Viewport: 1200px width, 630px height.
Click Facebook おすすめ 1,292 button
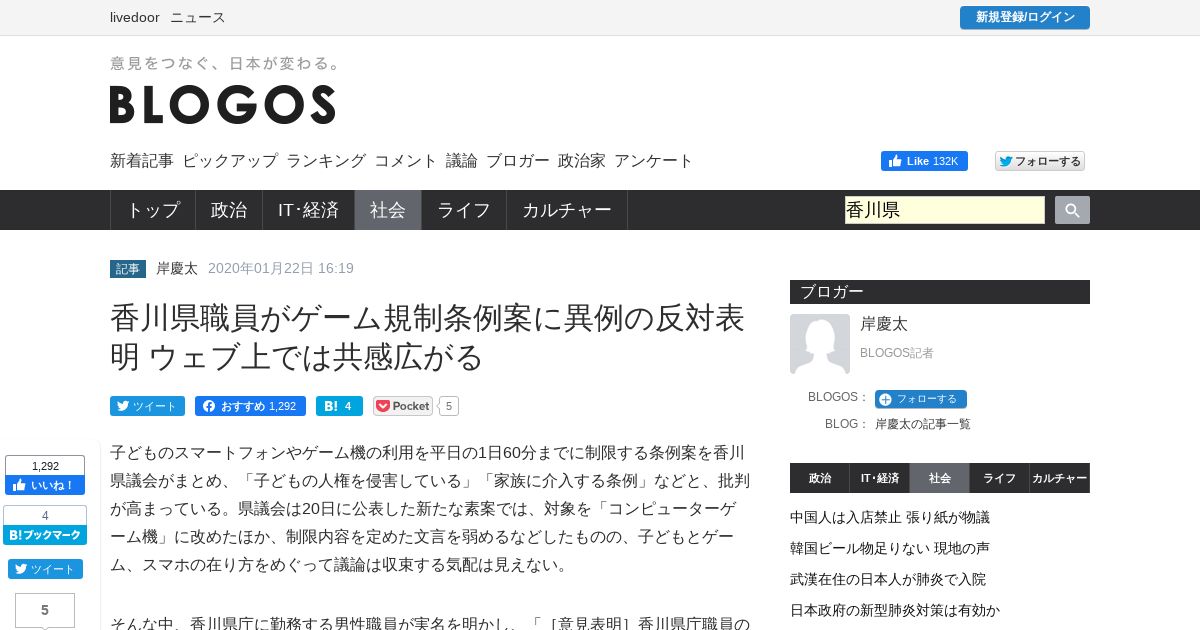(x=250, y=406)
